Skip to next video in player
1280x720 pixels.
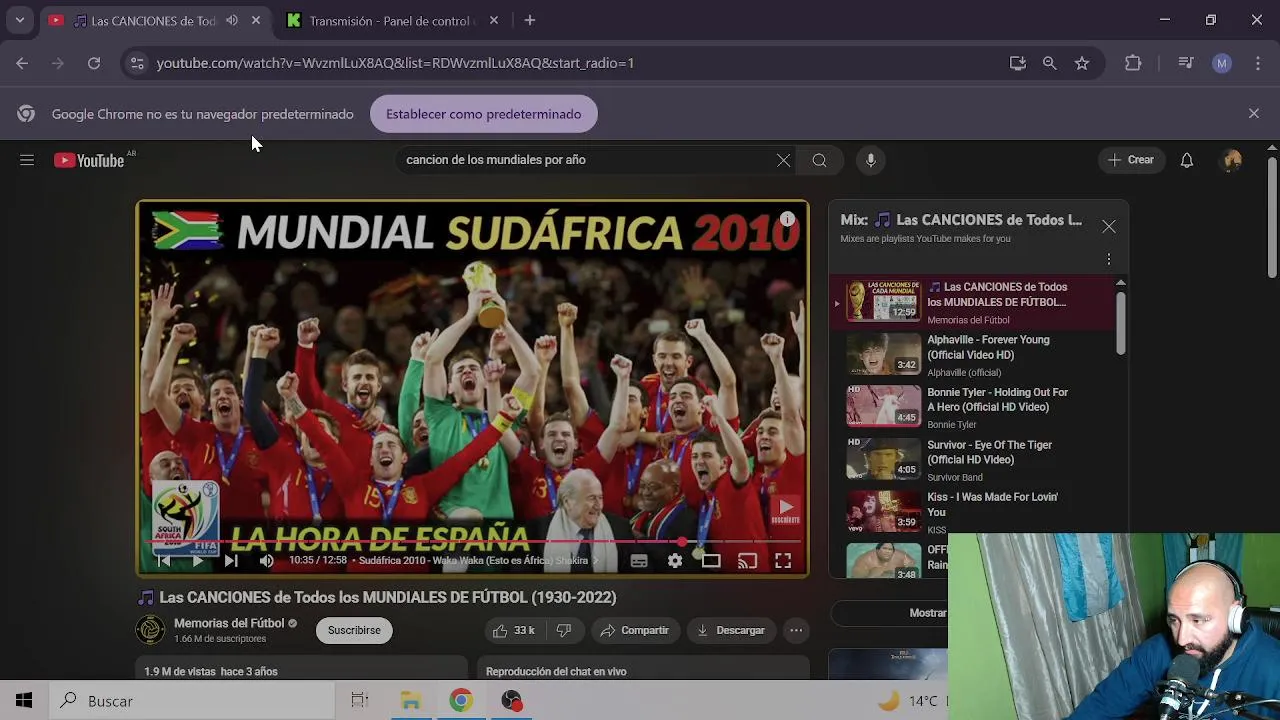point(231,561)
